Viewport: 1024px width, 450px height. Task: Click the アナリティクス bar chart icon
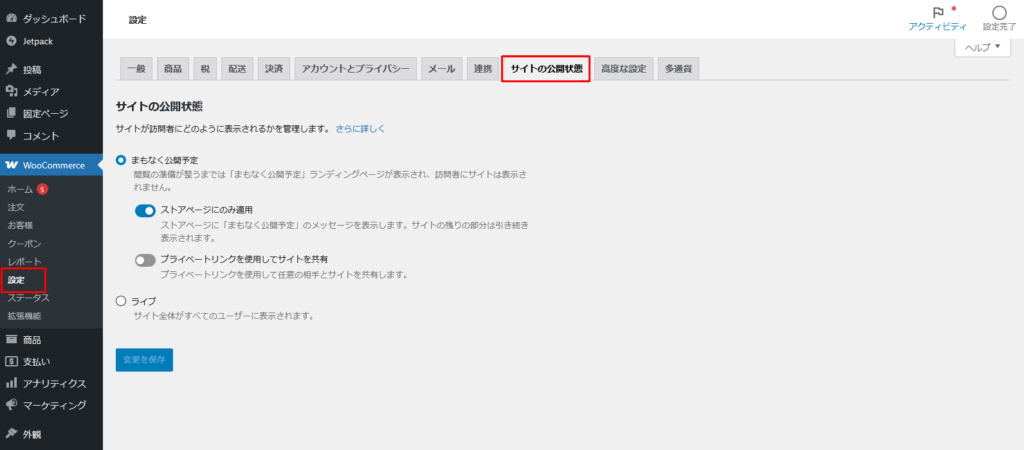click(x=11, y=383)
